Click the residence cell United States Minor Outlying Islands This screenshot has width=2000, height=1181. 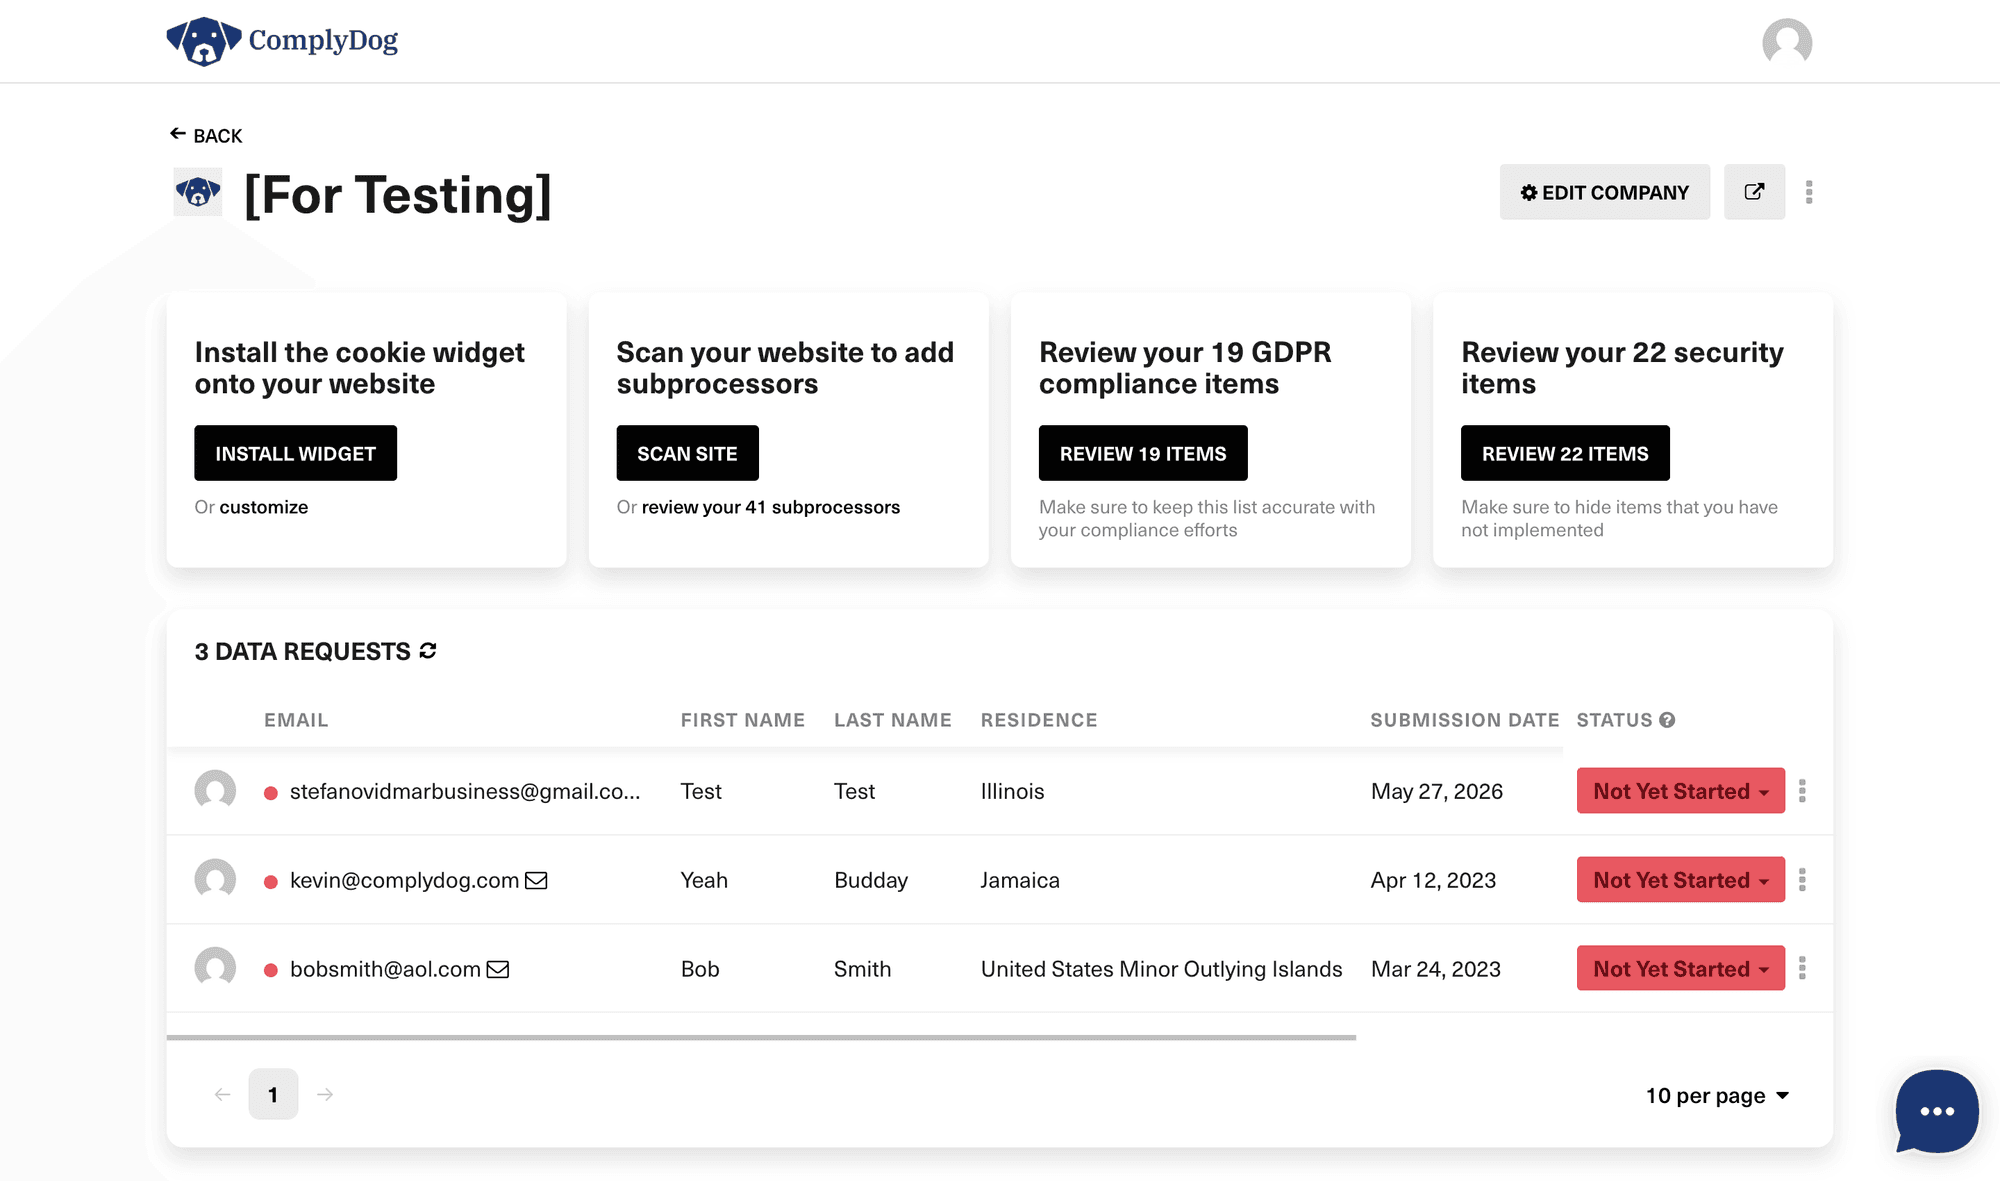[1161, 969]
